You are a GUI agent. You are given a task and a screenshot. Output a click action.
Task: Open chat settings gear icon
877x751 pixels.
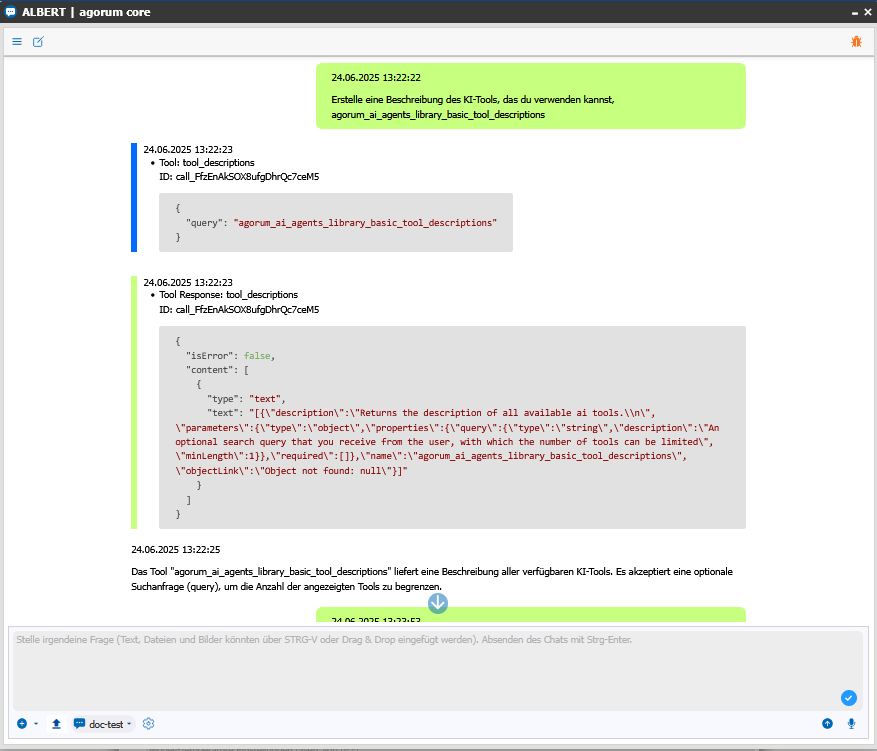point(148,724)
